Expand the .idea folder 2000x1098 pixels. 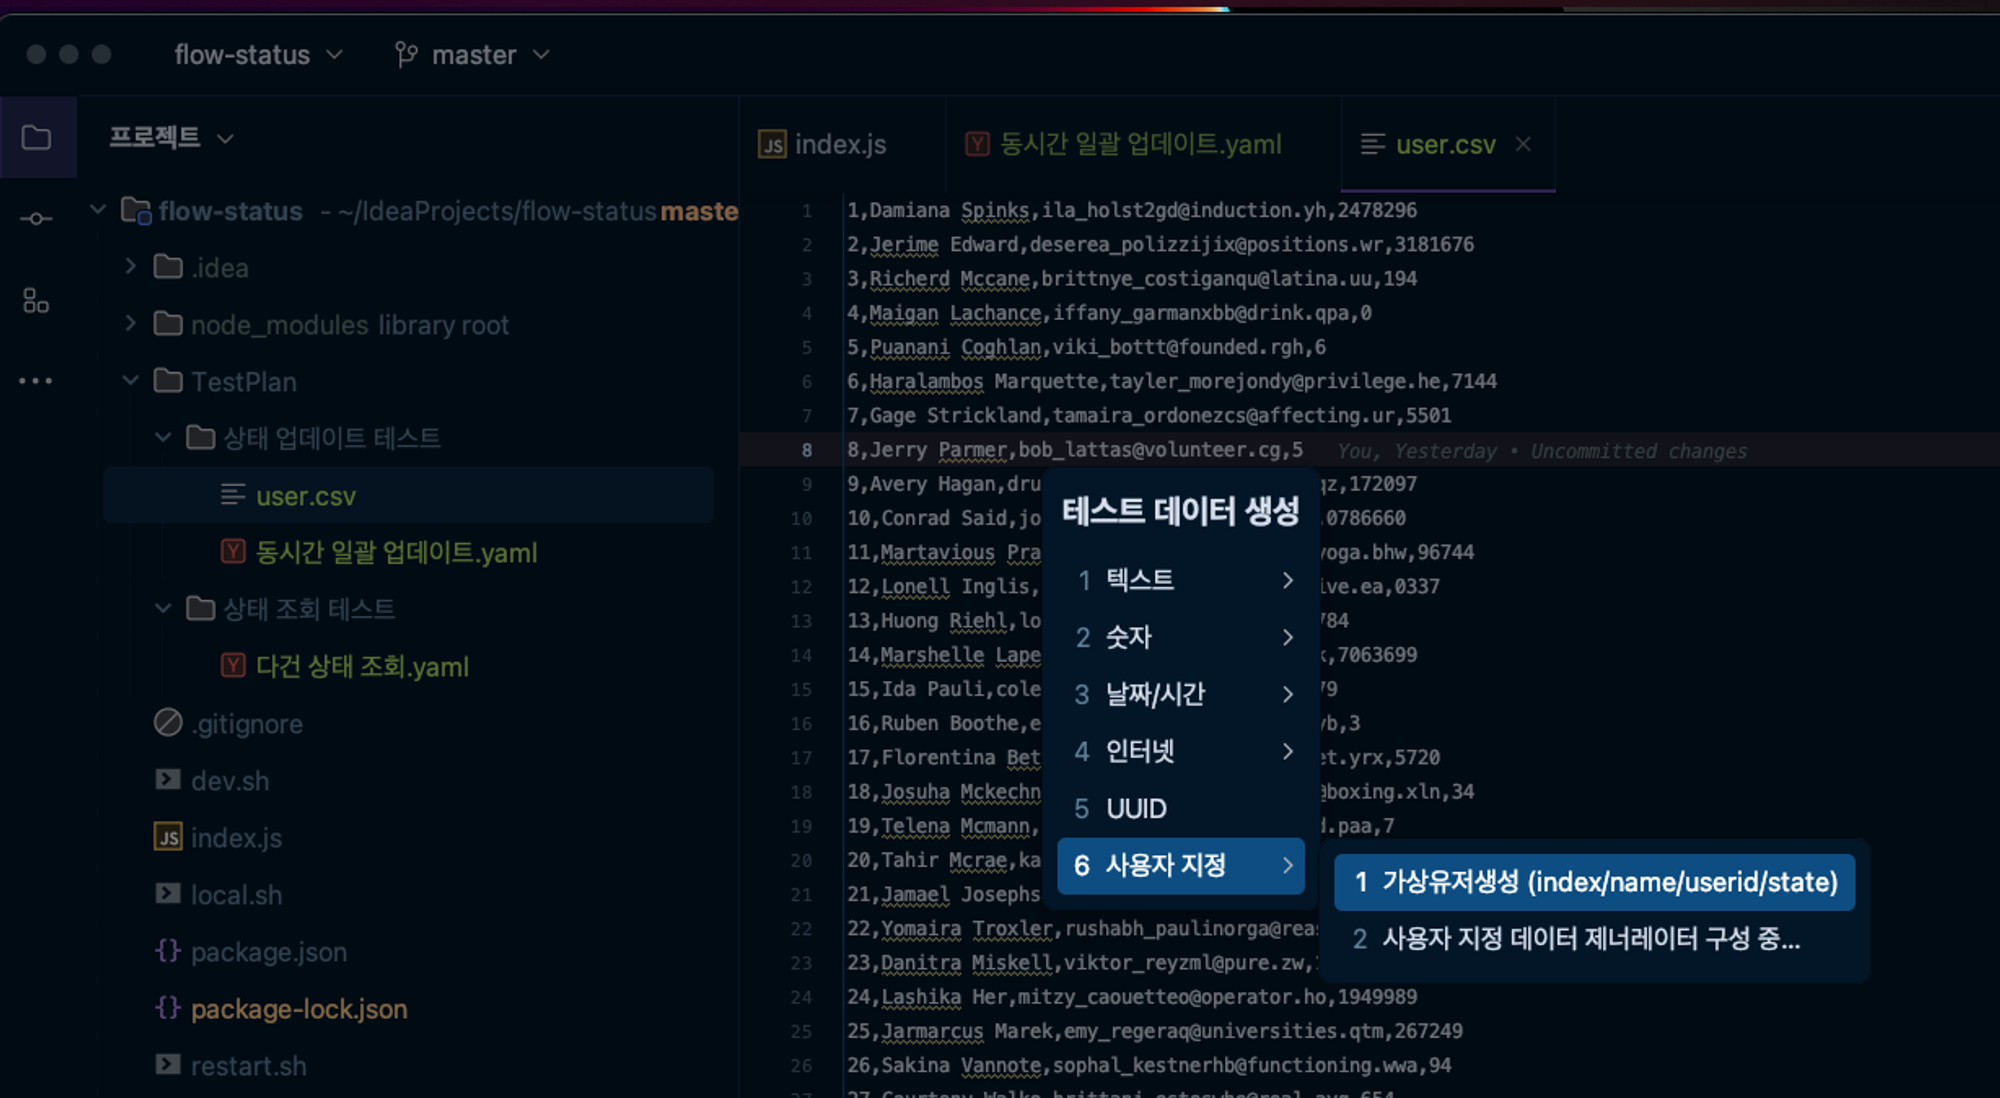tap(131, 267)
